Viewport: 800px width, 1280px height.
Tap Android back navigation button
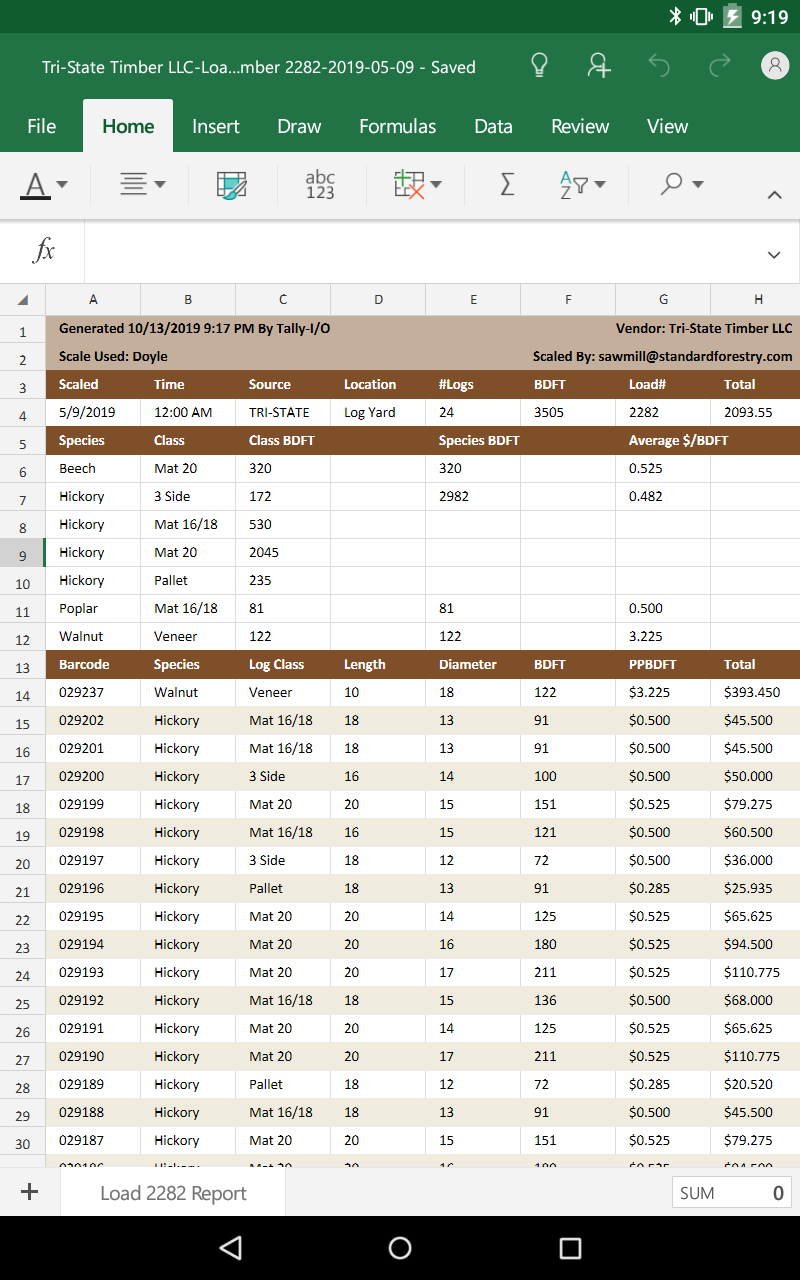tap(231, 1247)
